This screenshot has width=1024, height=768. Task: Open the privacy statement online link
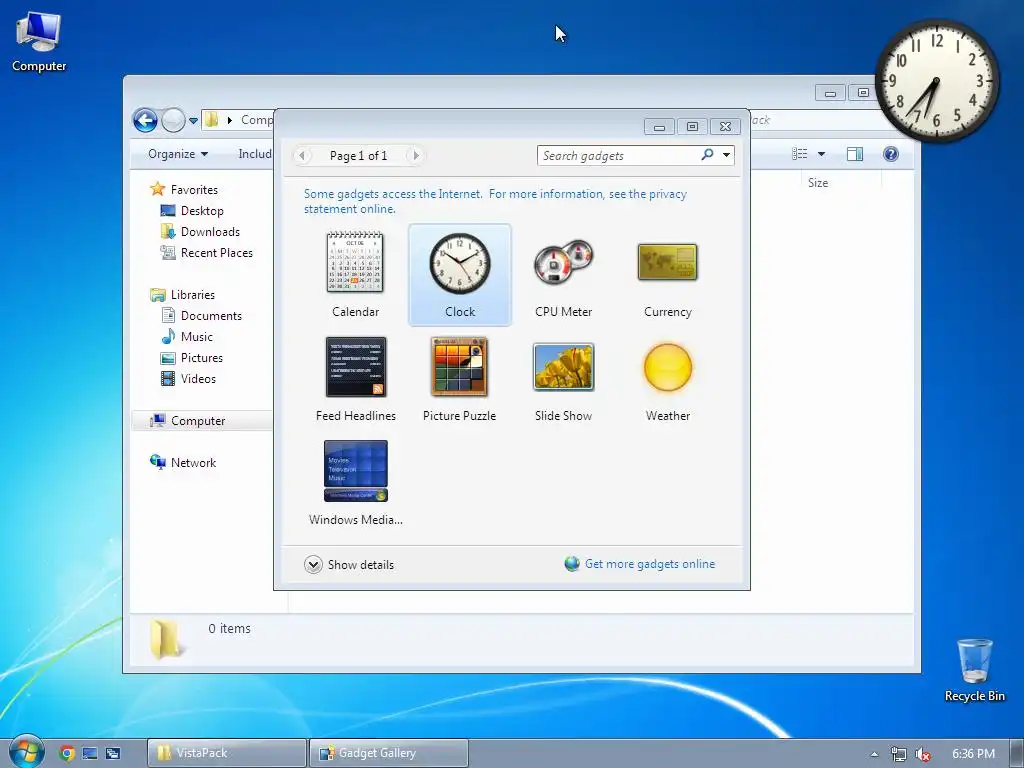(x=495, y=201)
